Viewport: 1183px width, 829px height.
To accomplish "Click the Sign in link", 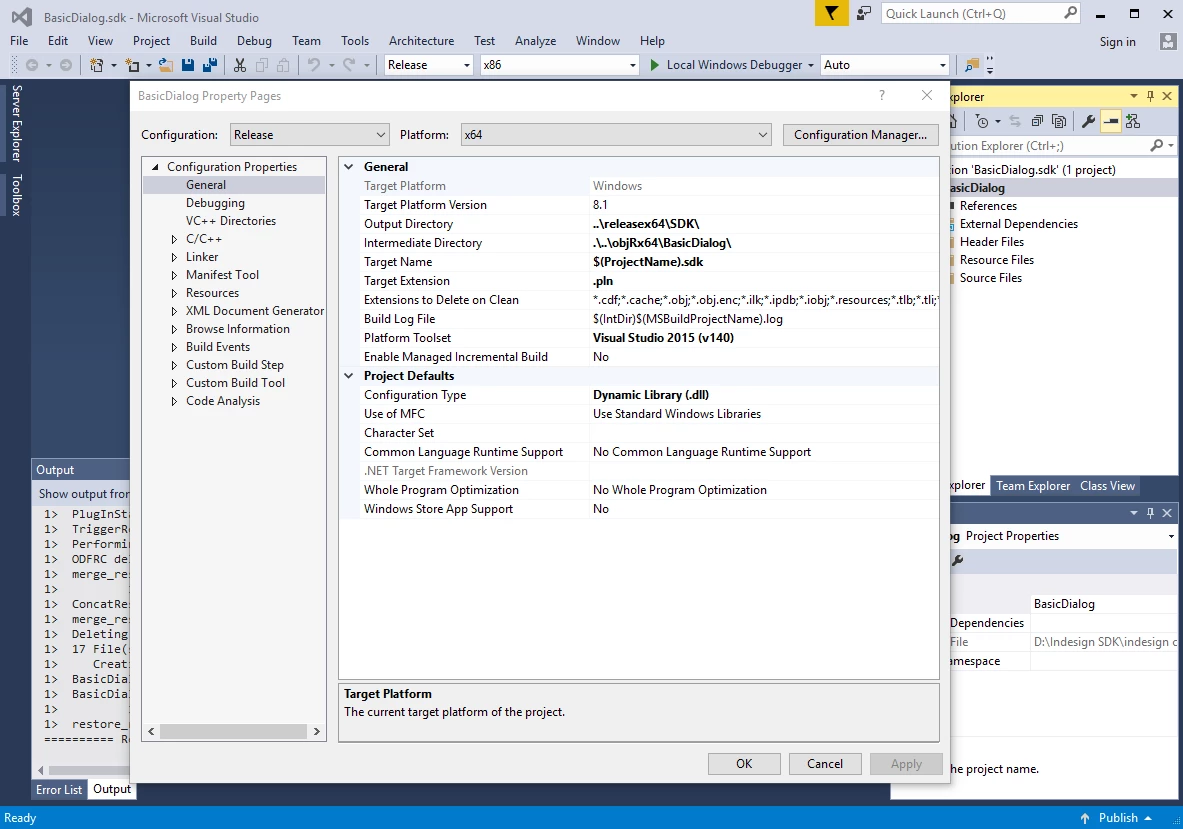I will click(x=1117, y=41).
